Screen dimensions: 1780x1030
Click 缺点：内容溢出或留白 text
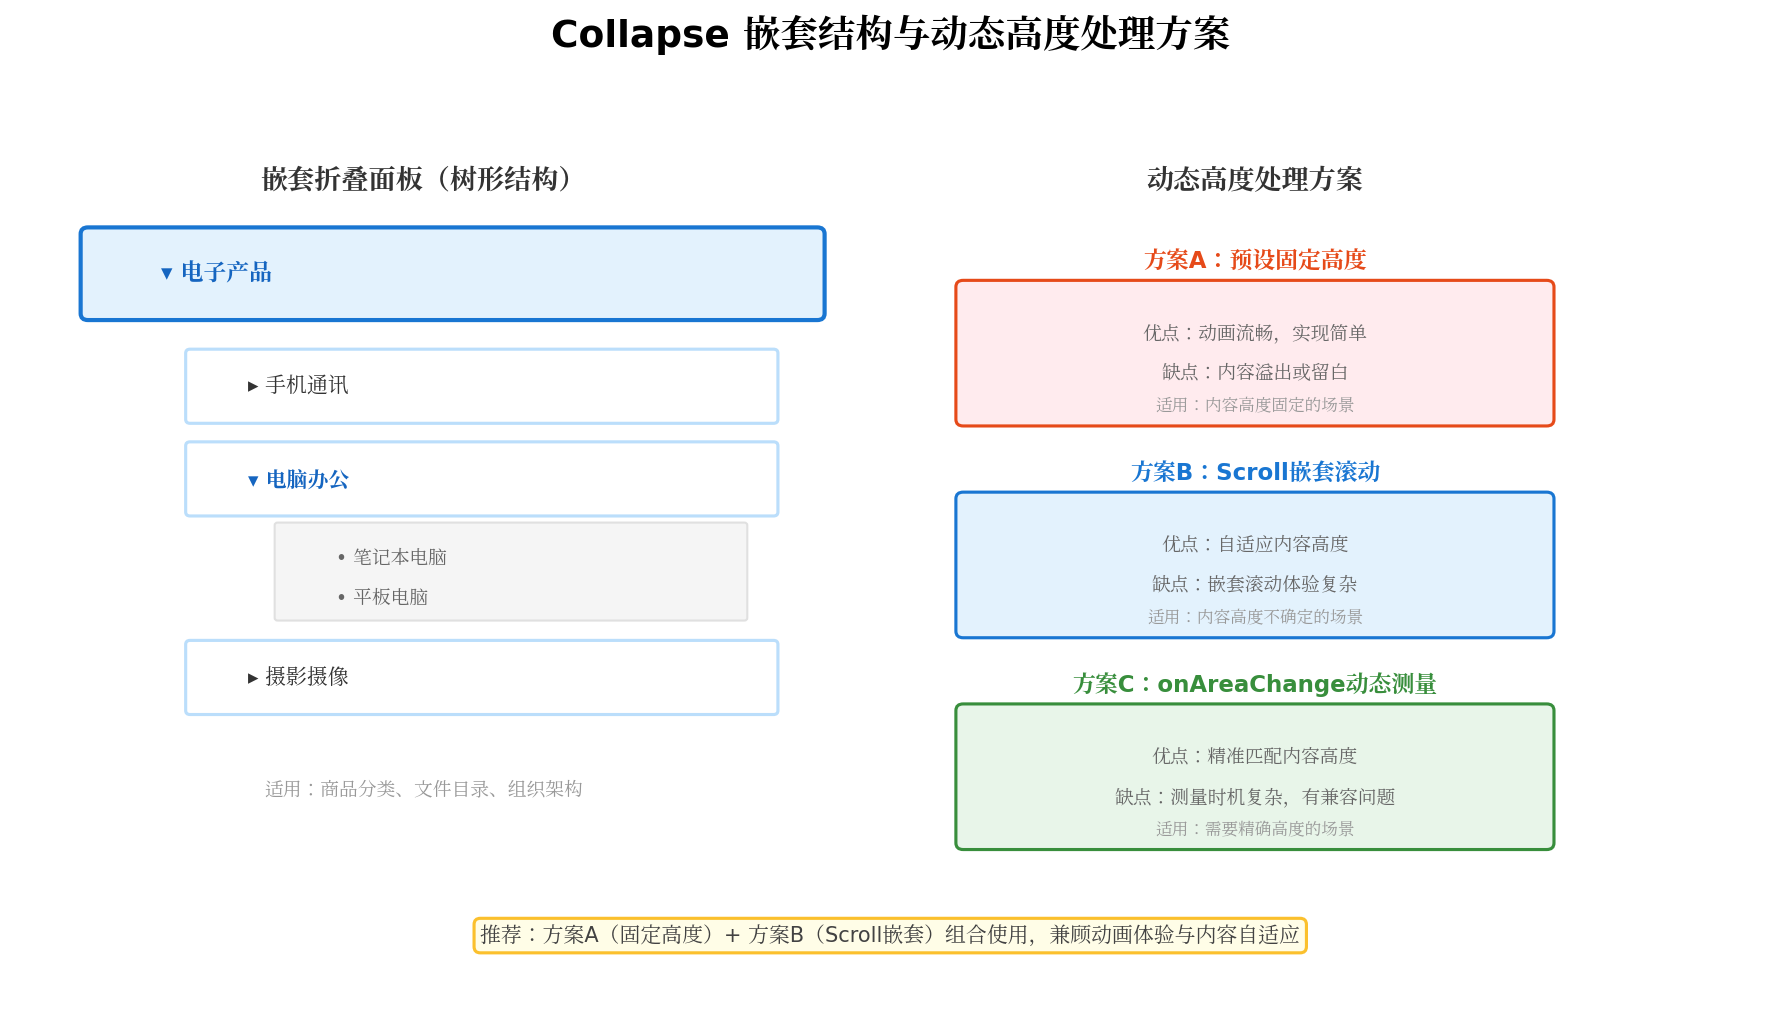pyautogui.click(x=1255, y=372)
